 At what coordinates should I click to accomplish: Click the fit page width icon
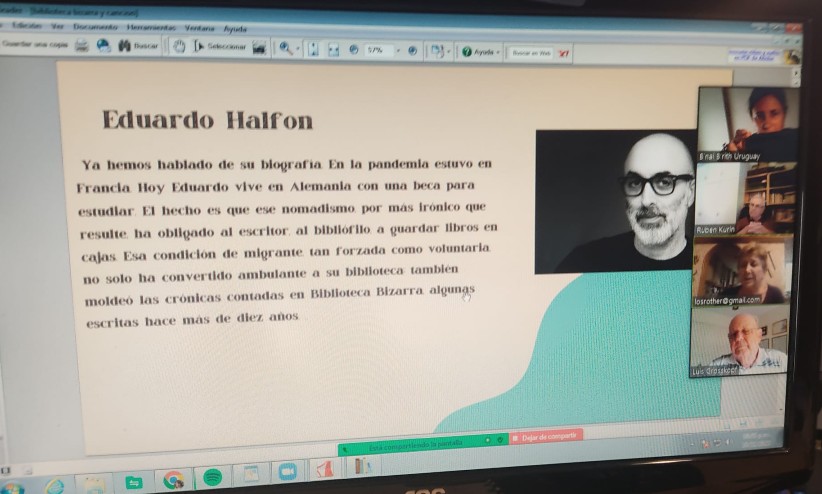pyautogui.click(x=333, y=50)
